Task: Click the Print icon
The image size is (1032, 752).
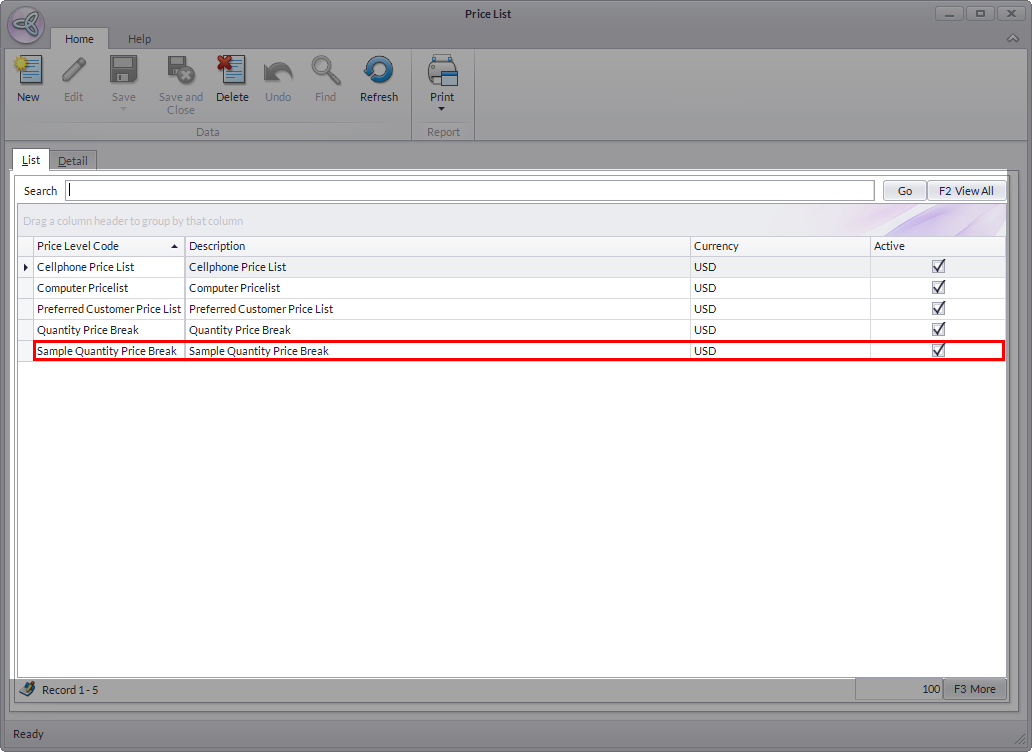Action: (x=442, y=71)
